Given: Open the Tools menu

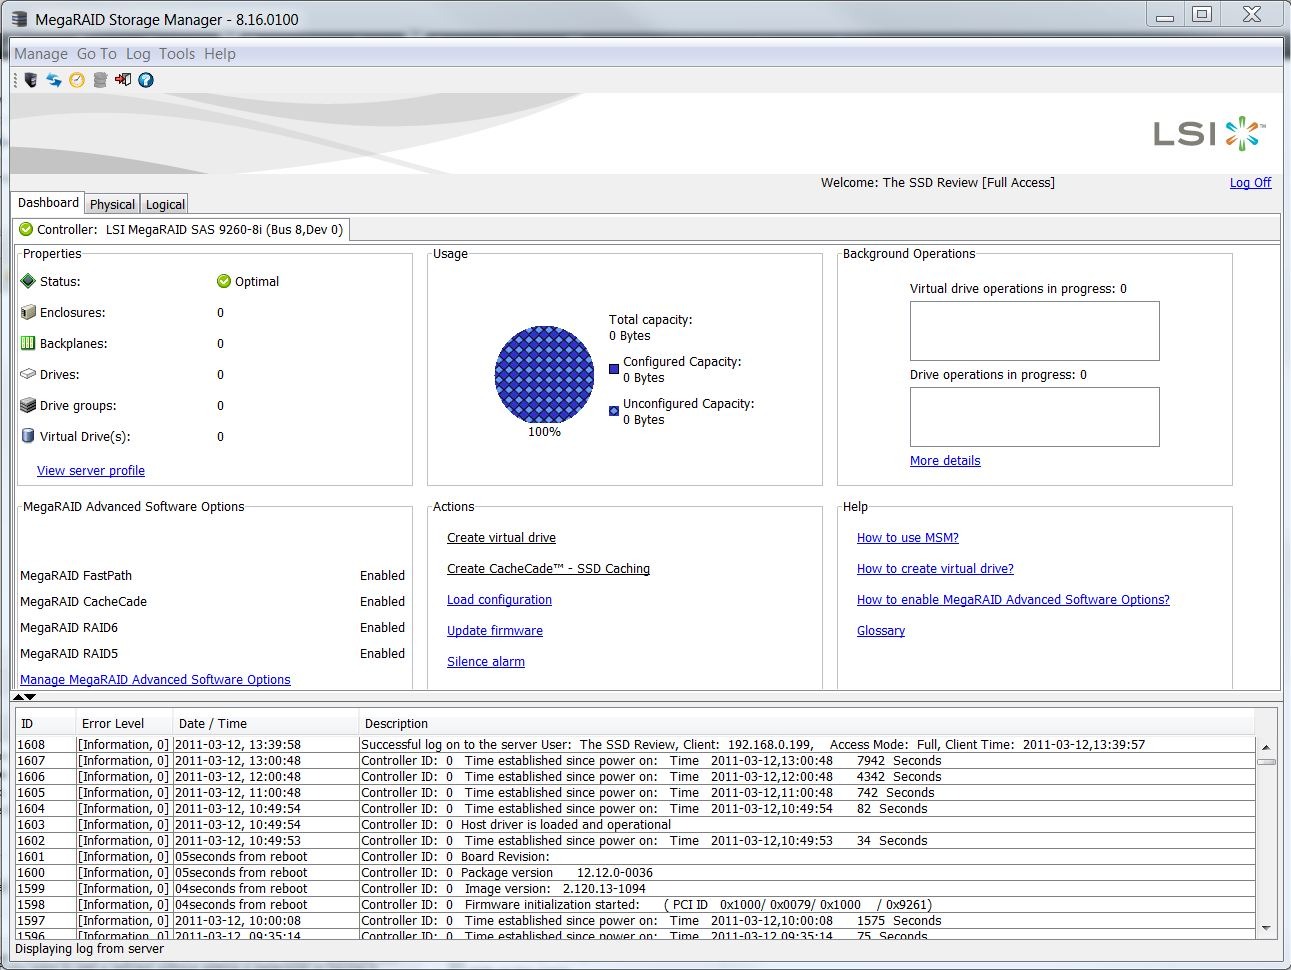Looking at the screenshot, I should click(177, 54).
